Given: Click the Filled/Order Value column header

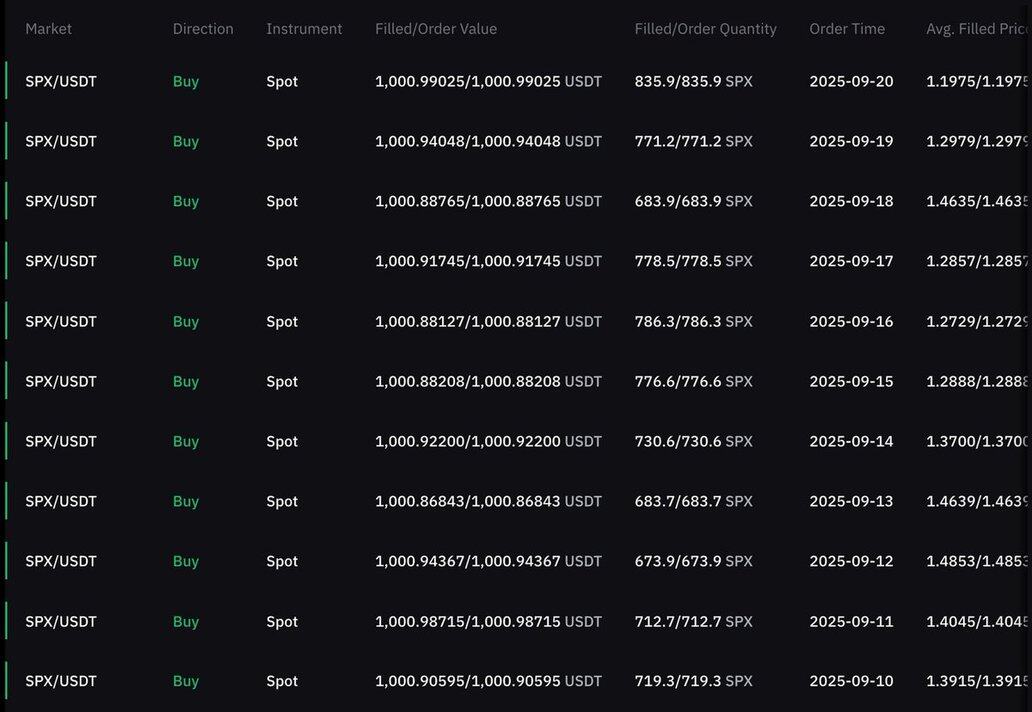Looking at the screenshot, I should coord(436,29).
